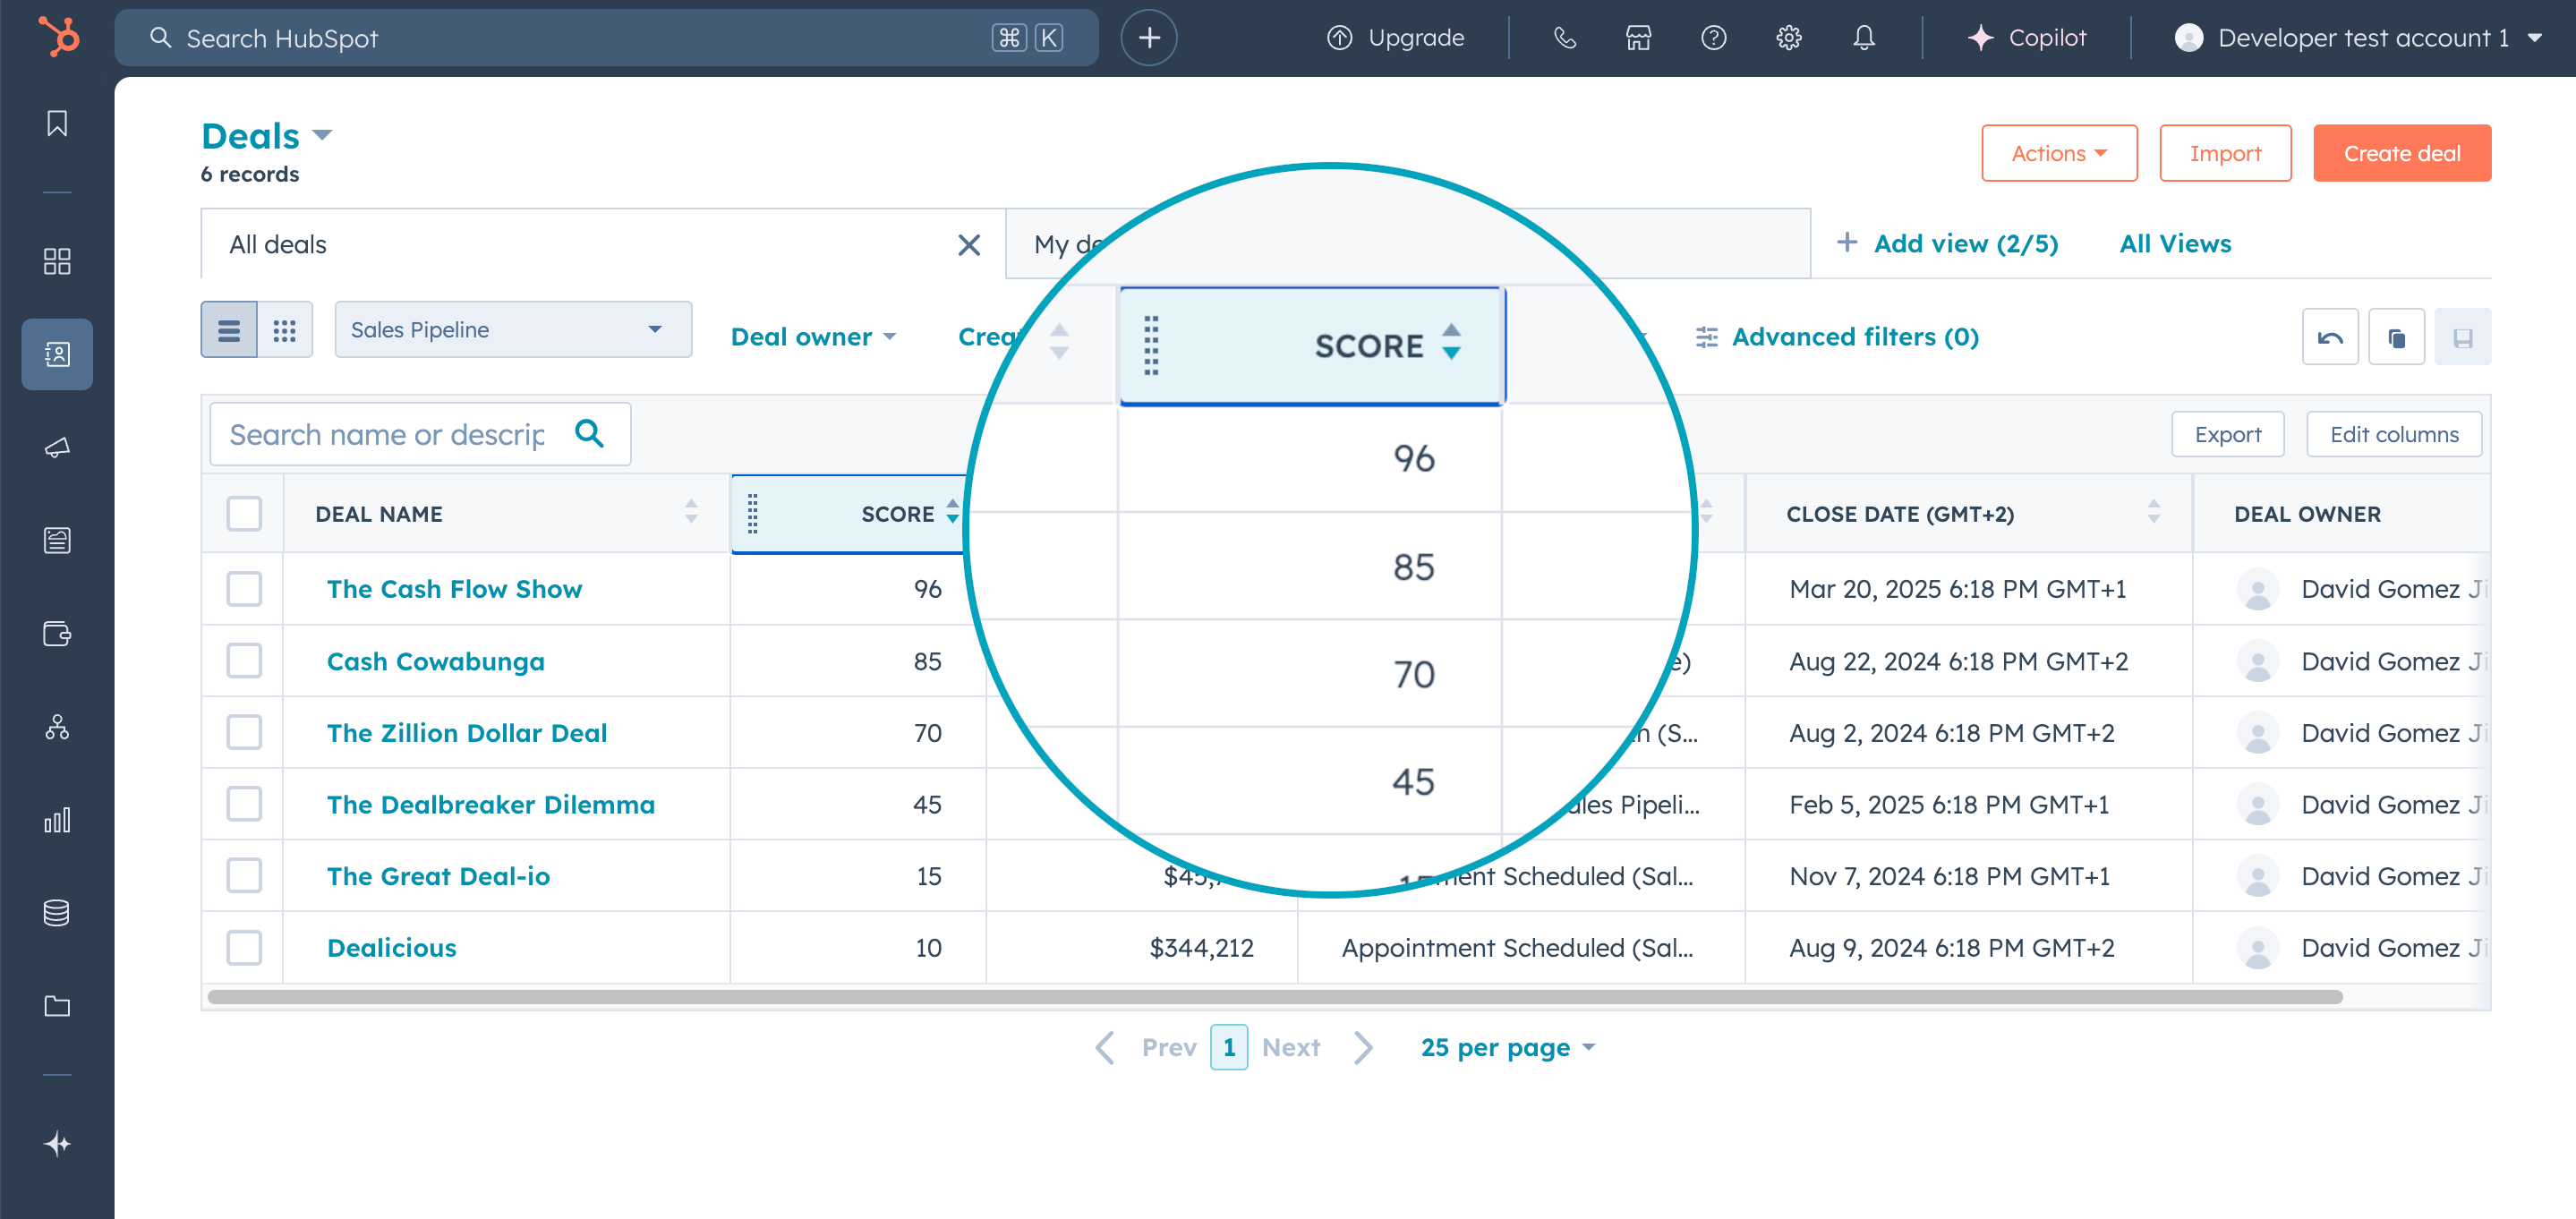
Task: Click Add view (2/5)
Action: tap(1947, 243)
